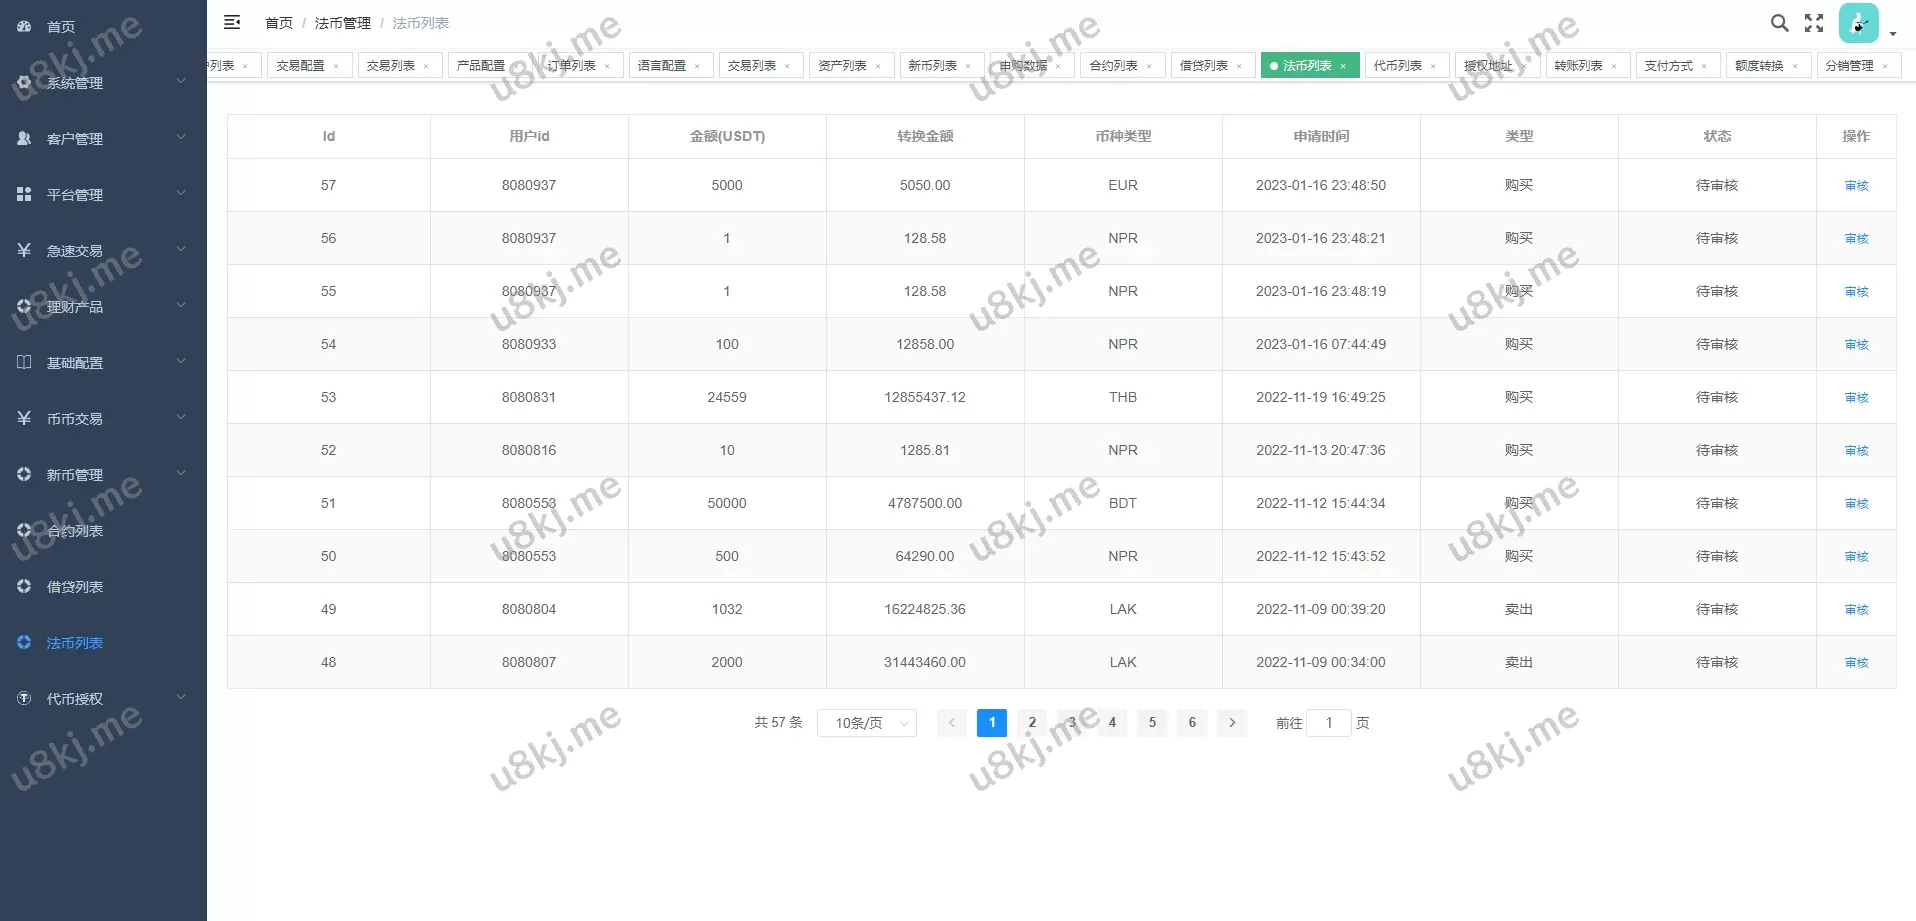Expand the 代币授权 sidebar menu
Screen dimensions: 1916x921
pyautogui.click(x=102, y=699)
